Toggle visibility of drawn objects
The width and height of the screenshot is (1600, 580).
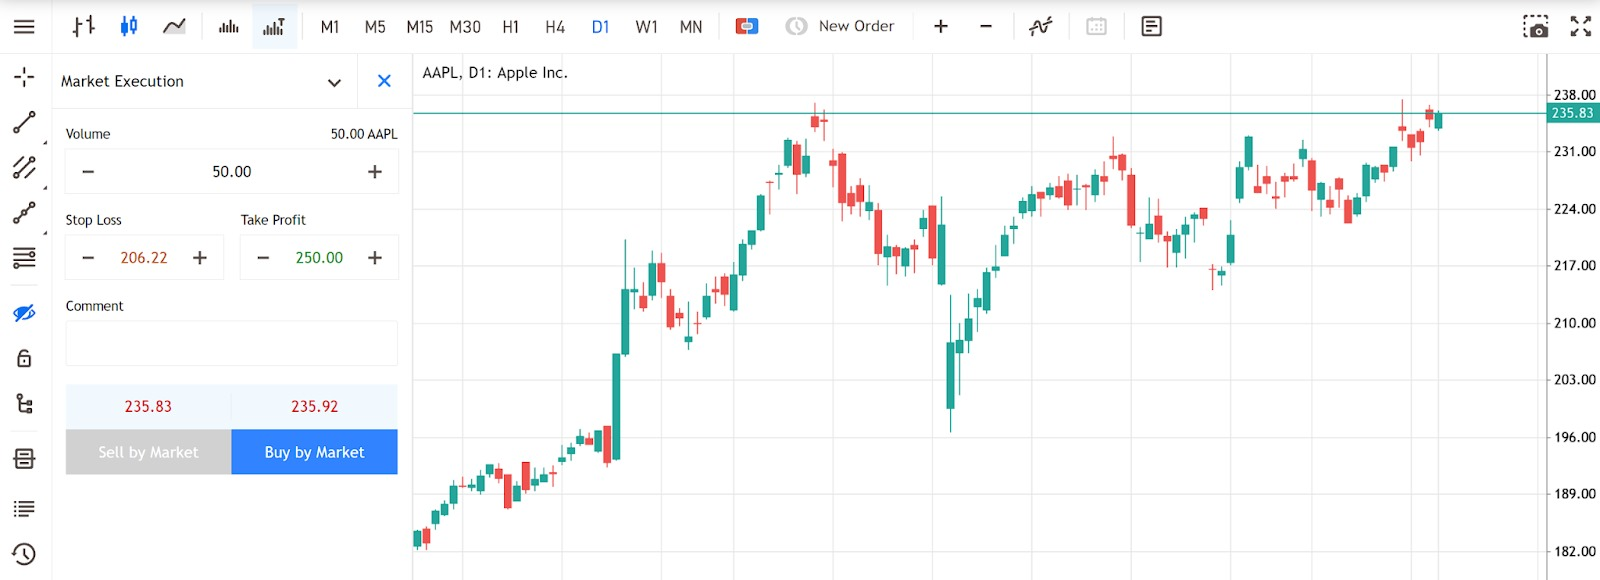24,313
